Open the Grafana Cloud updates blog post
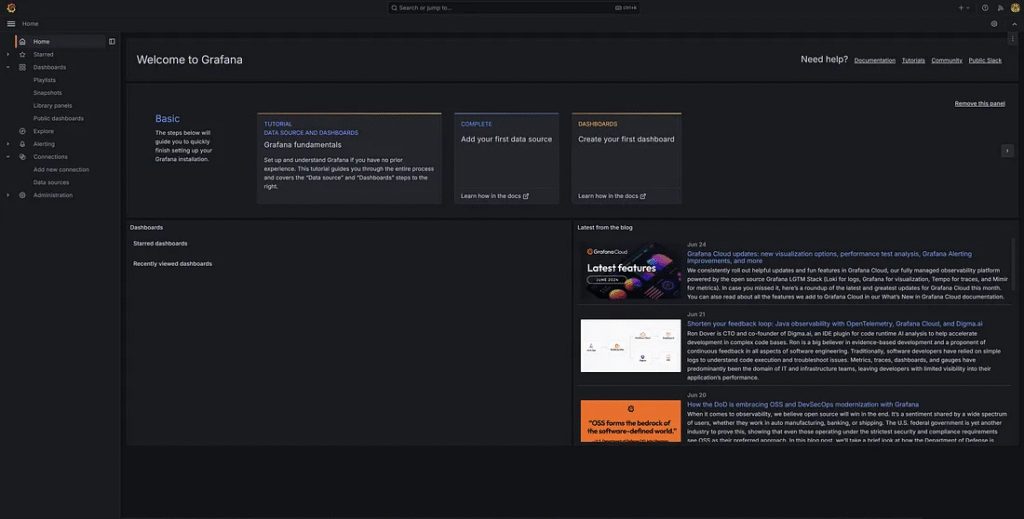The width and height of the screenshot is (1024, 519). (x=829, y=257)
